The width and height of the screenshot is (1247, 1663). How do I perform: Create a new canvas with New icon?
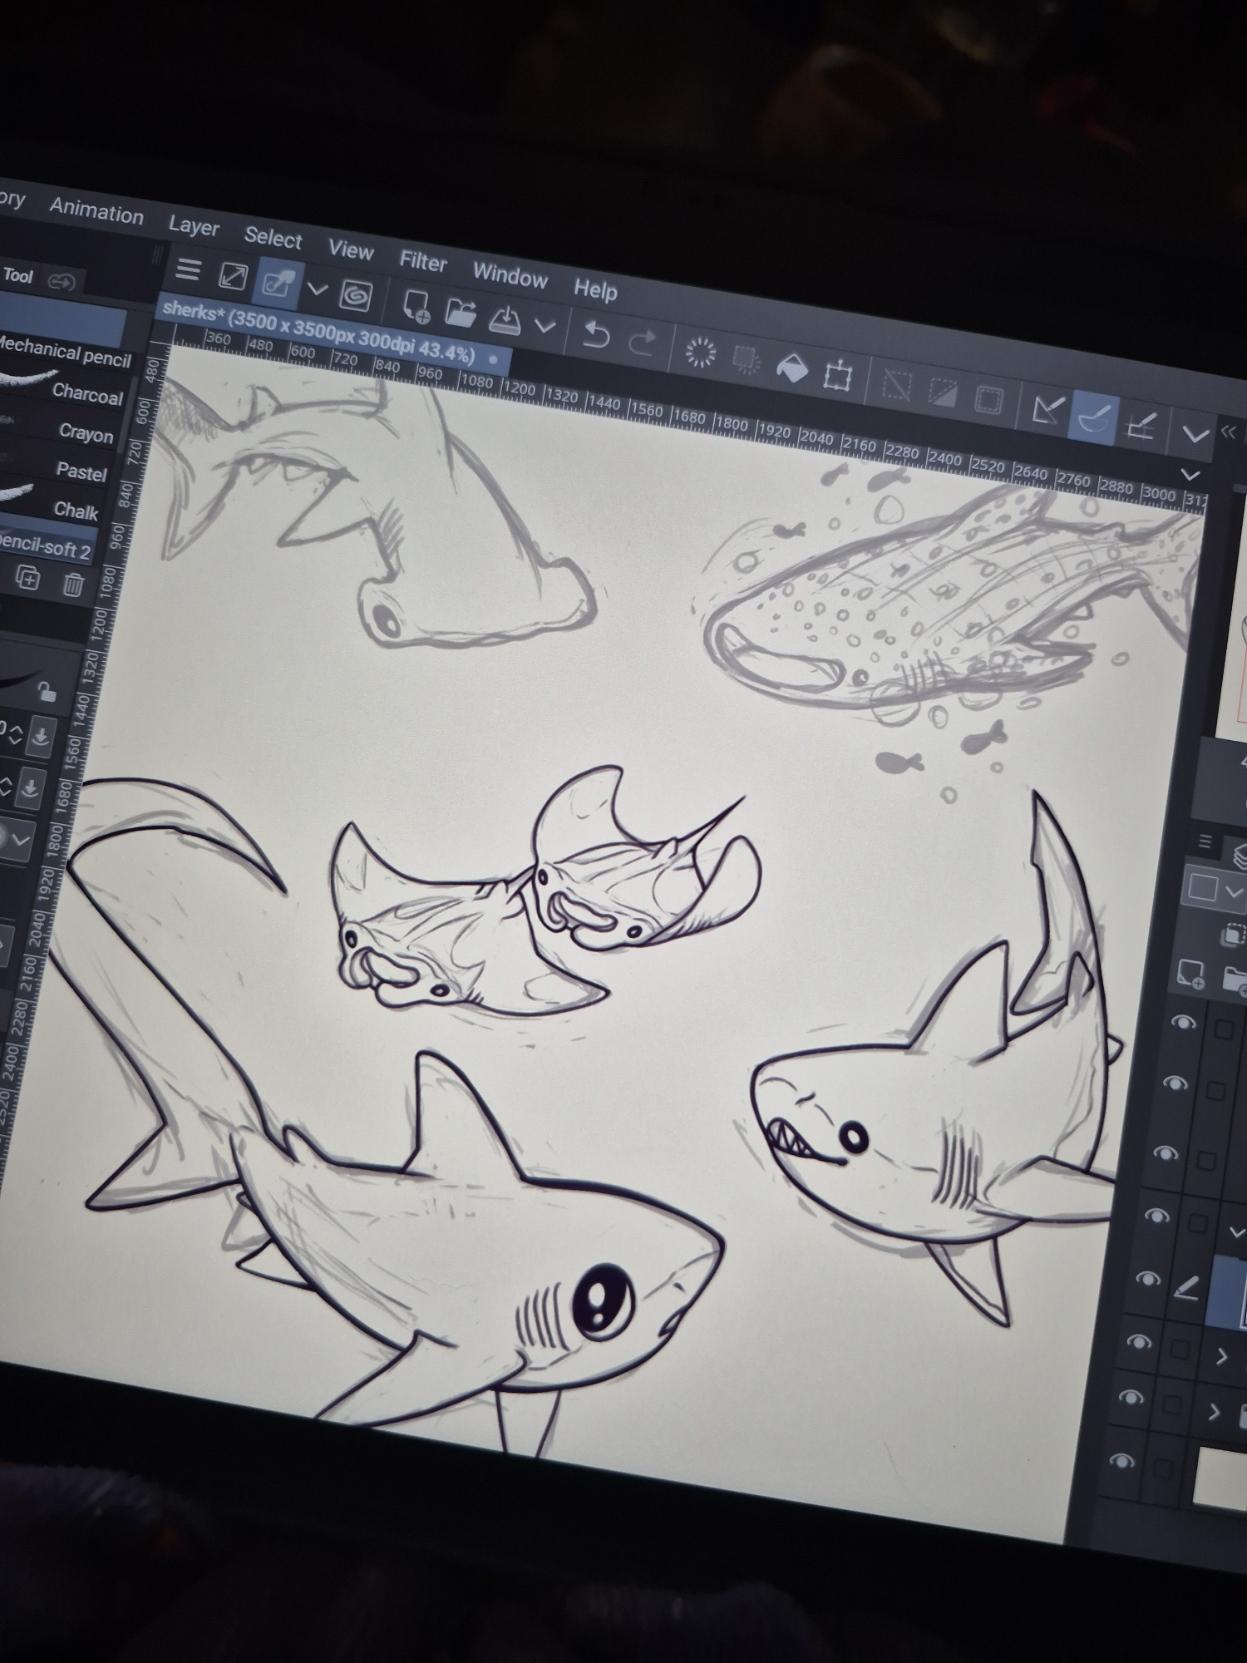(x=416, y=305)
